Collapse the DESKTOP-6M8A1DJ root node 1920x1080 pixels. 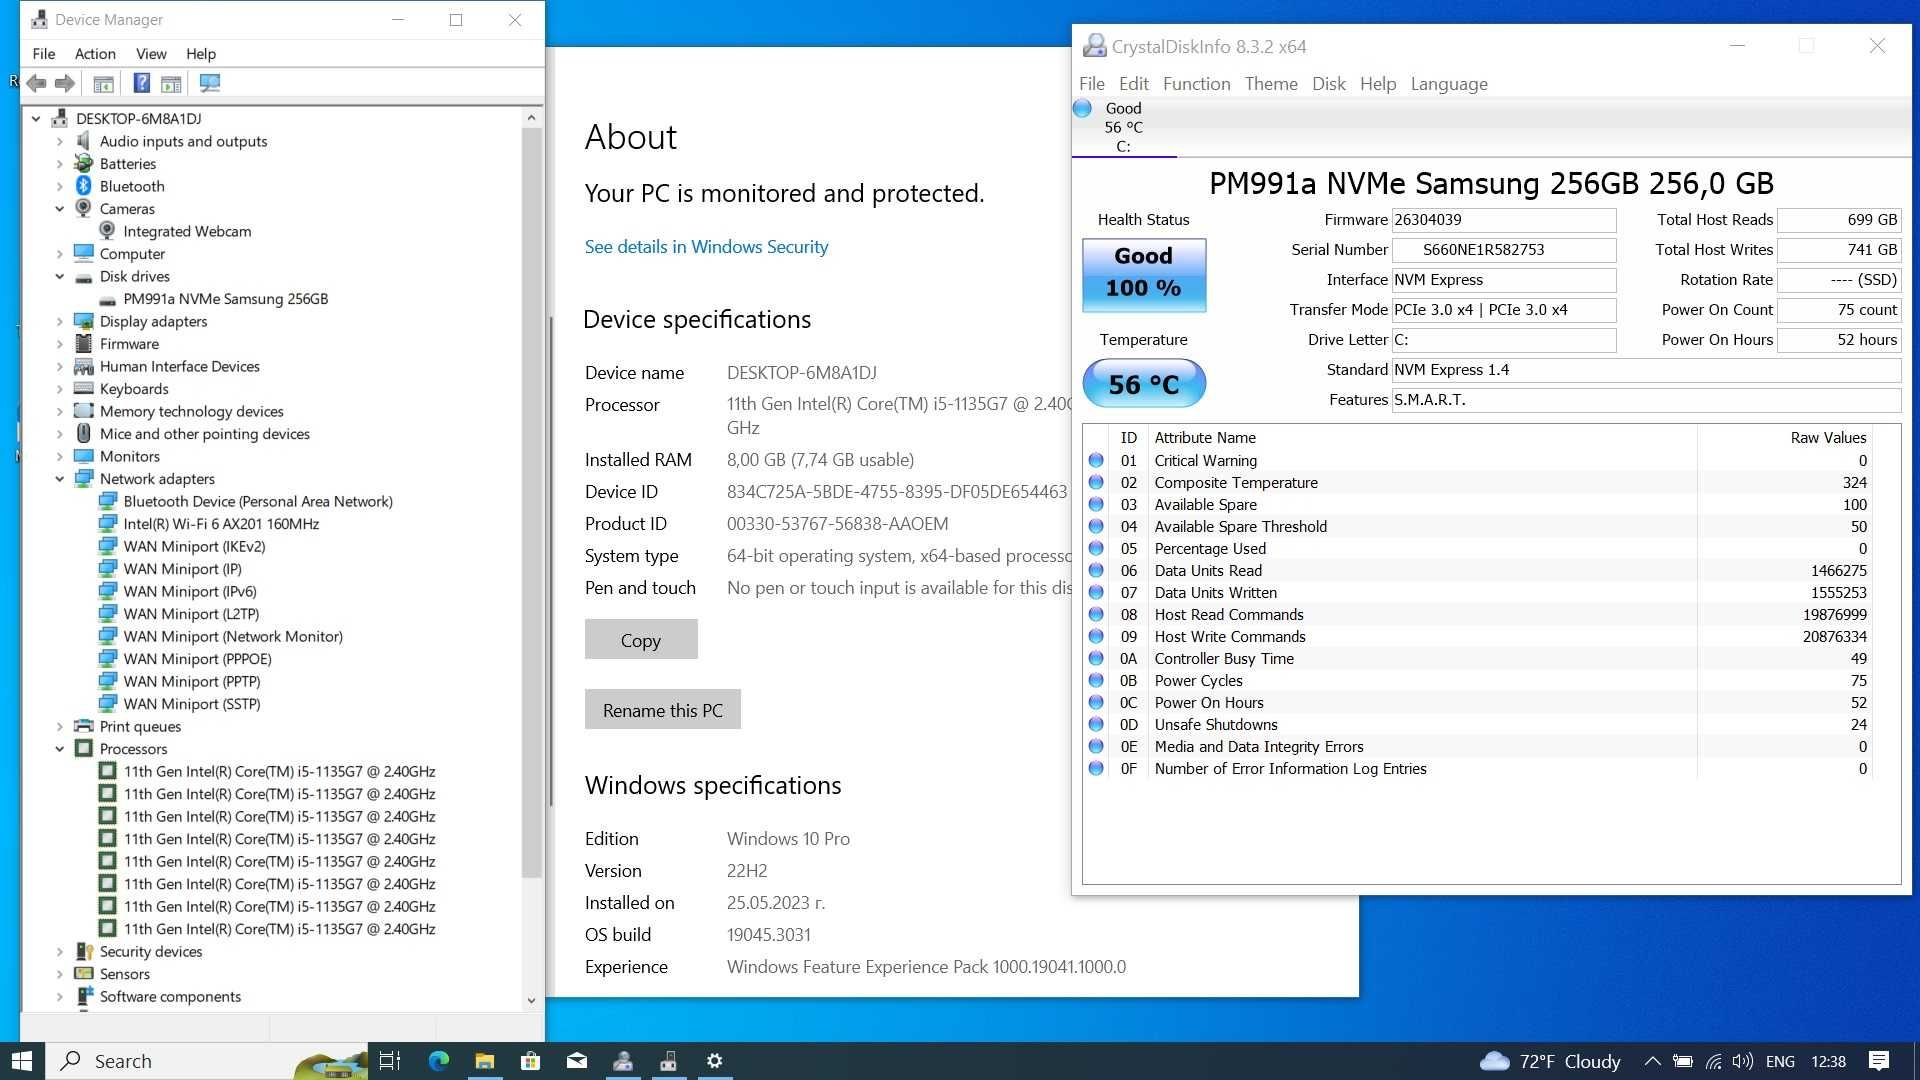tap(36, 119)
